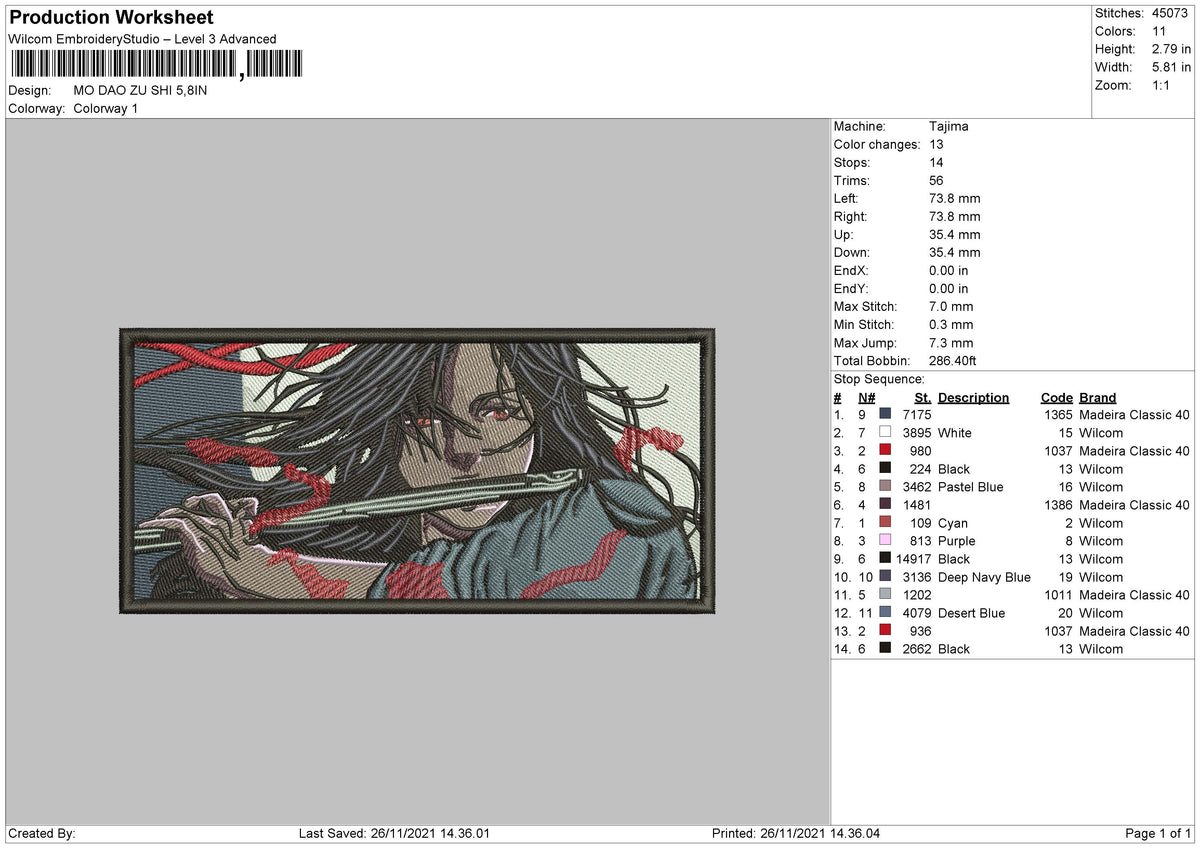The height and width of the screenshot is (848, 1200).
Task: Click the barcode under the worksheet title
Action: pyautogui.click(x=155, y=65)
